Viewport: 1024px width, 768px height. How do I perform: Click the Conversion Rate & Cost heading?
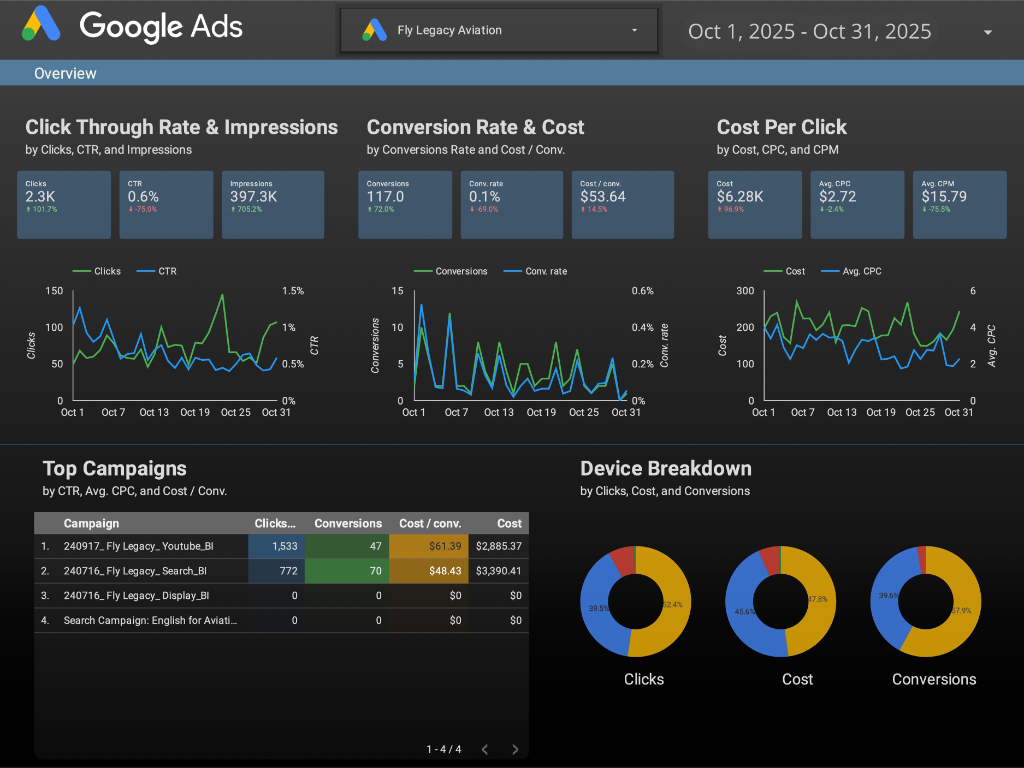coord(475,127)
